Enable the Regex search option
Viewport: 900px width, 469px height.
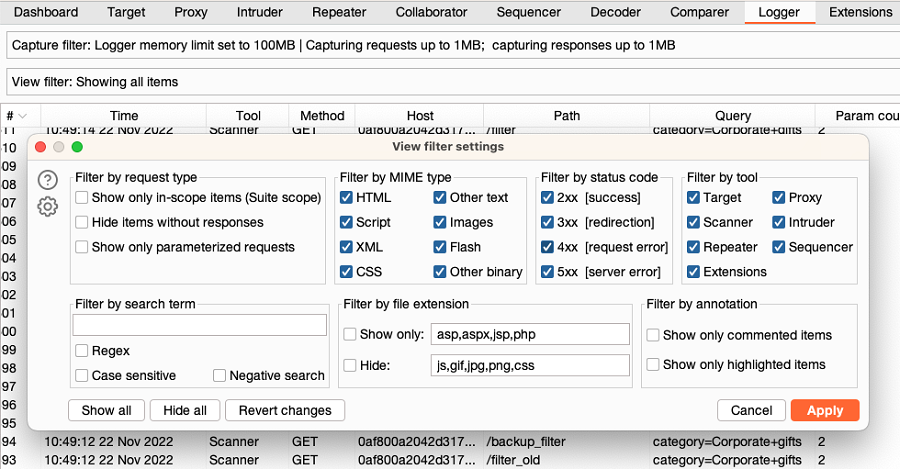82,351
